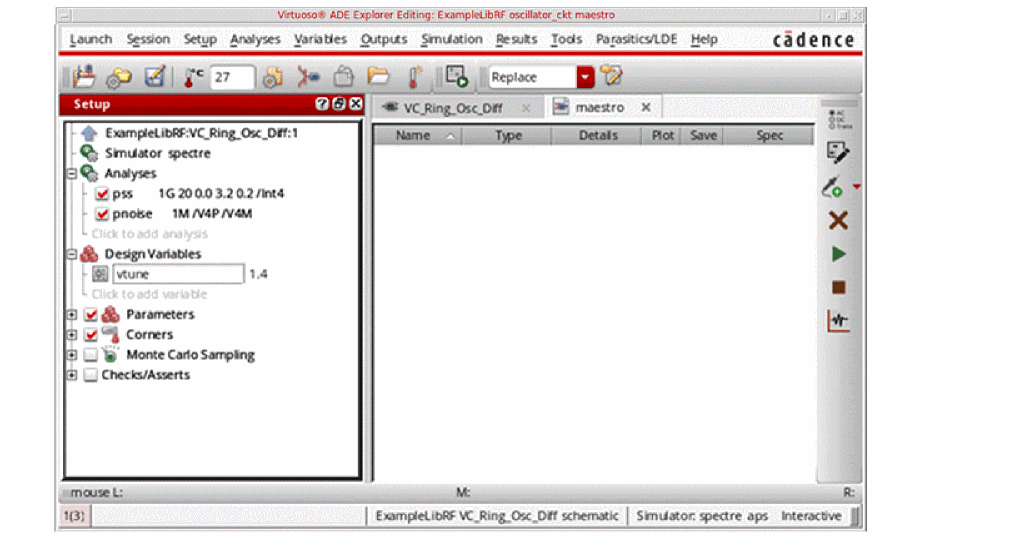Uncheck the pnoise analysis checkbox

pos(101,213)
